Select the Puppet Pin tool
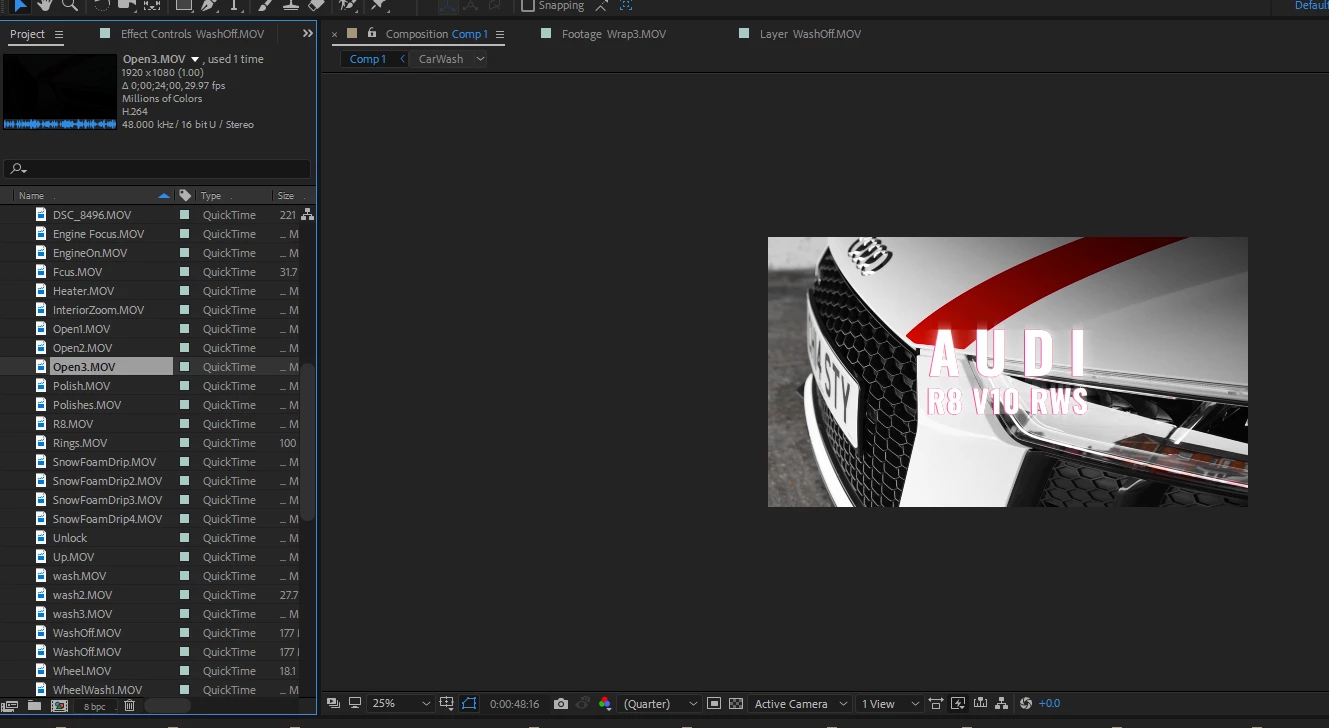Screen dimensions: 1329x728 (379, 5)
